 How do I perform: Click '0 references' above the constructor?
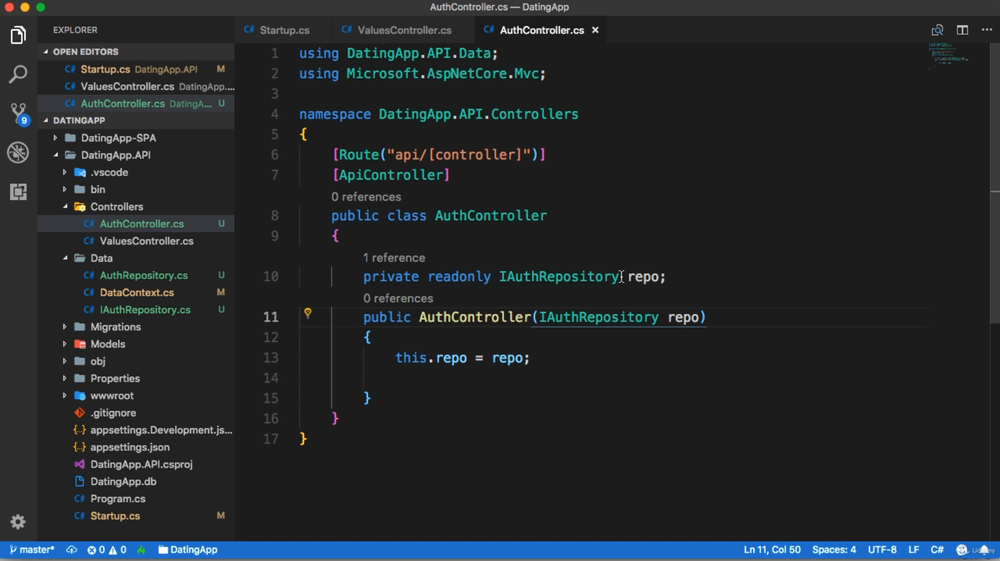point(398,298)
